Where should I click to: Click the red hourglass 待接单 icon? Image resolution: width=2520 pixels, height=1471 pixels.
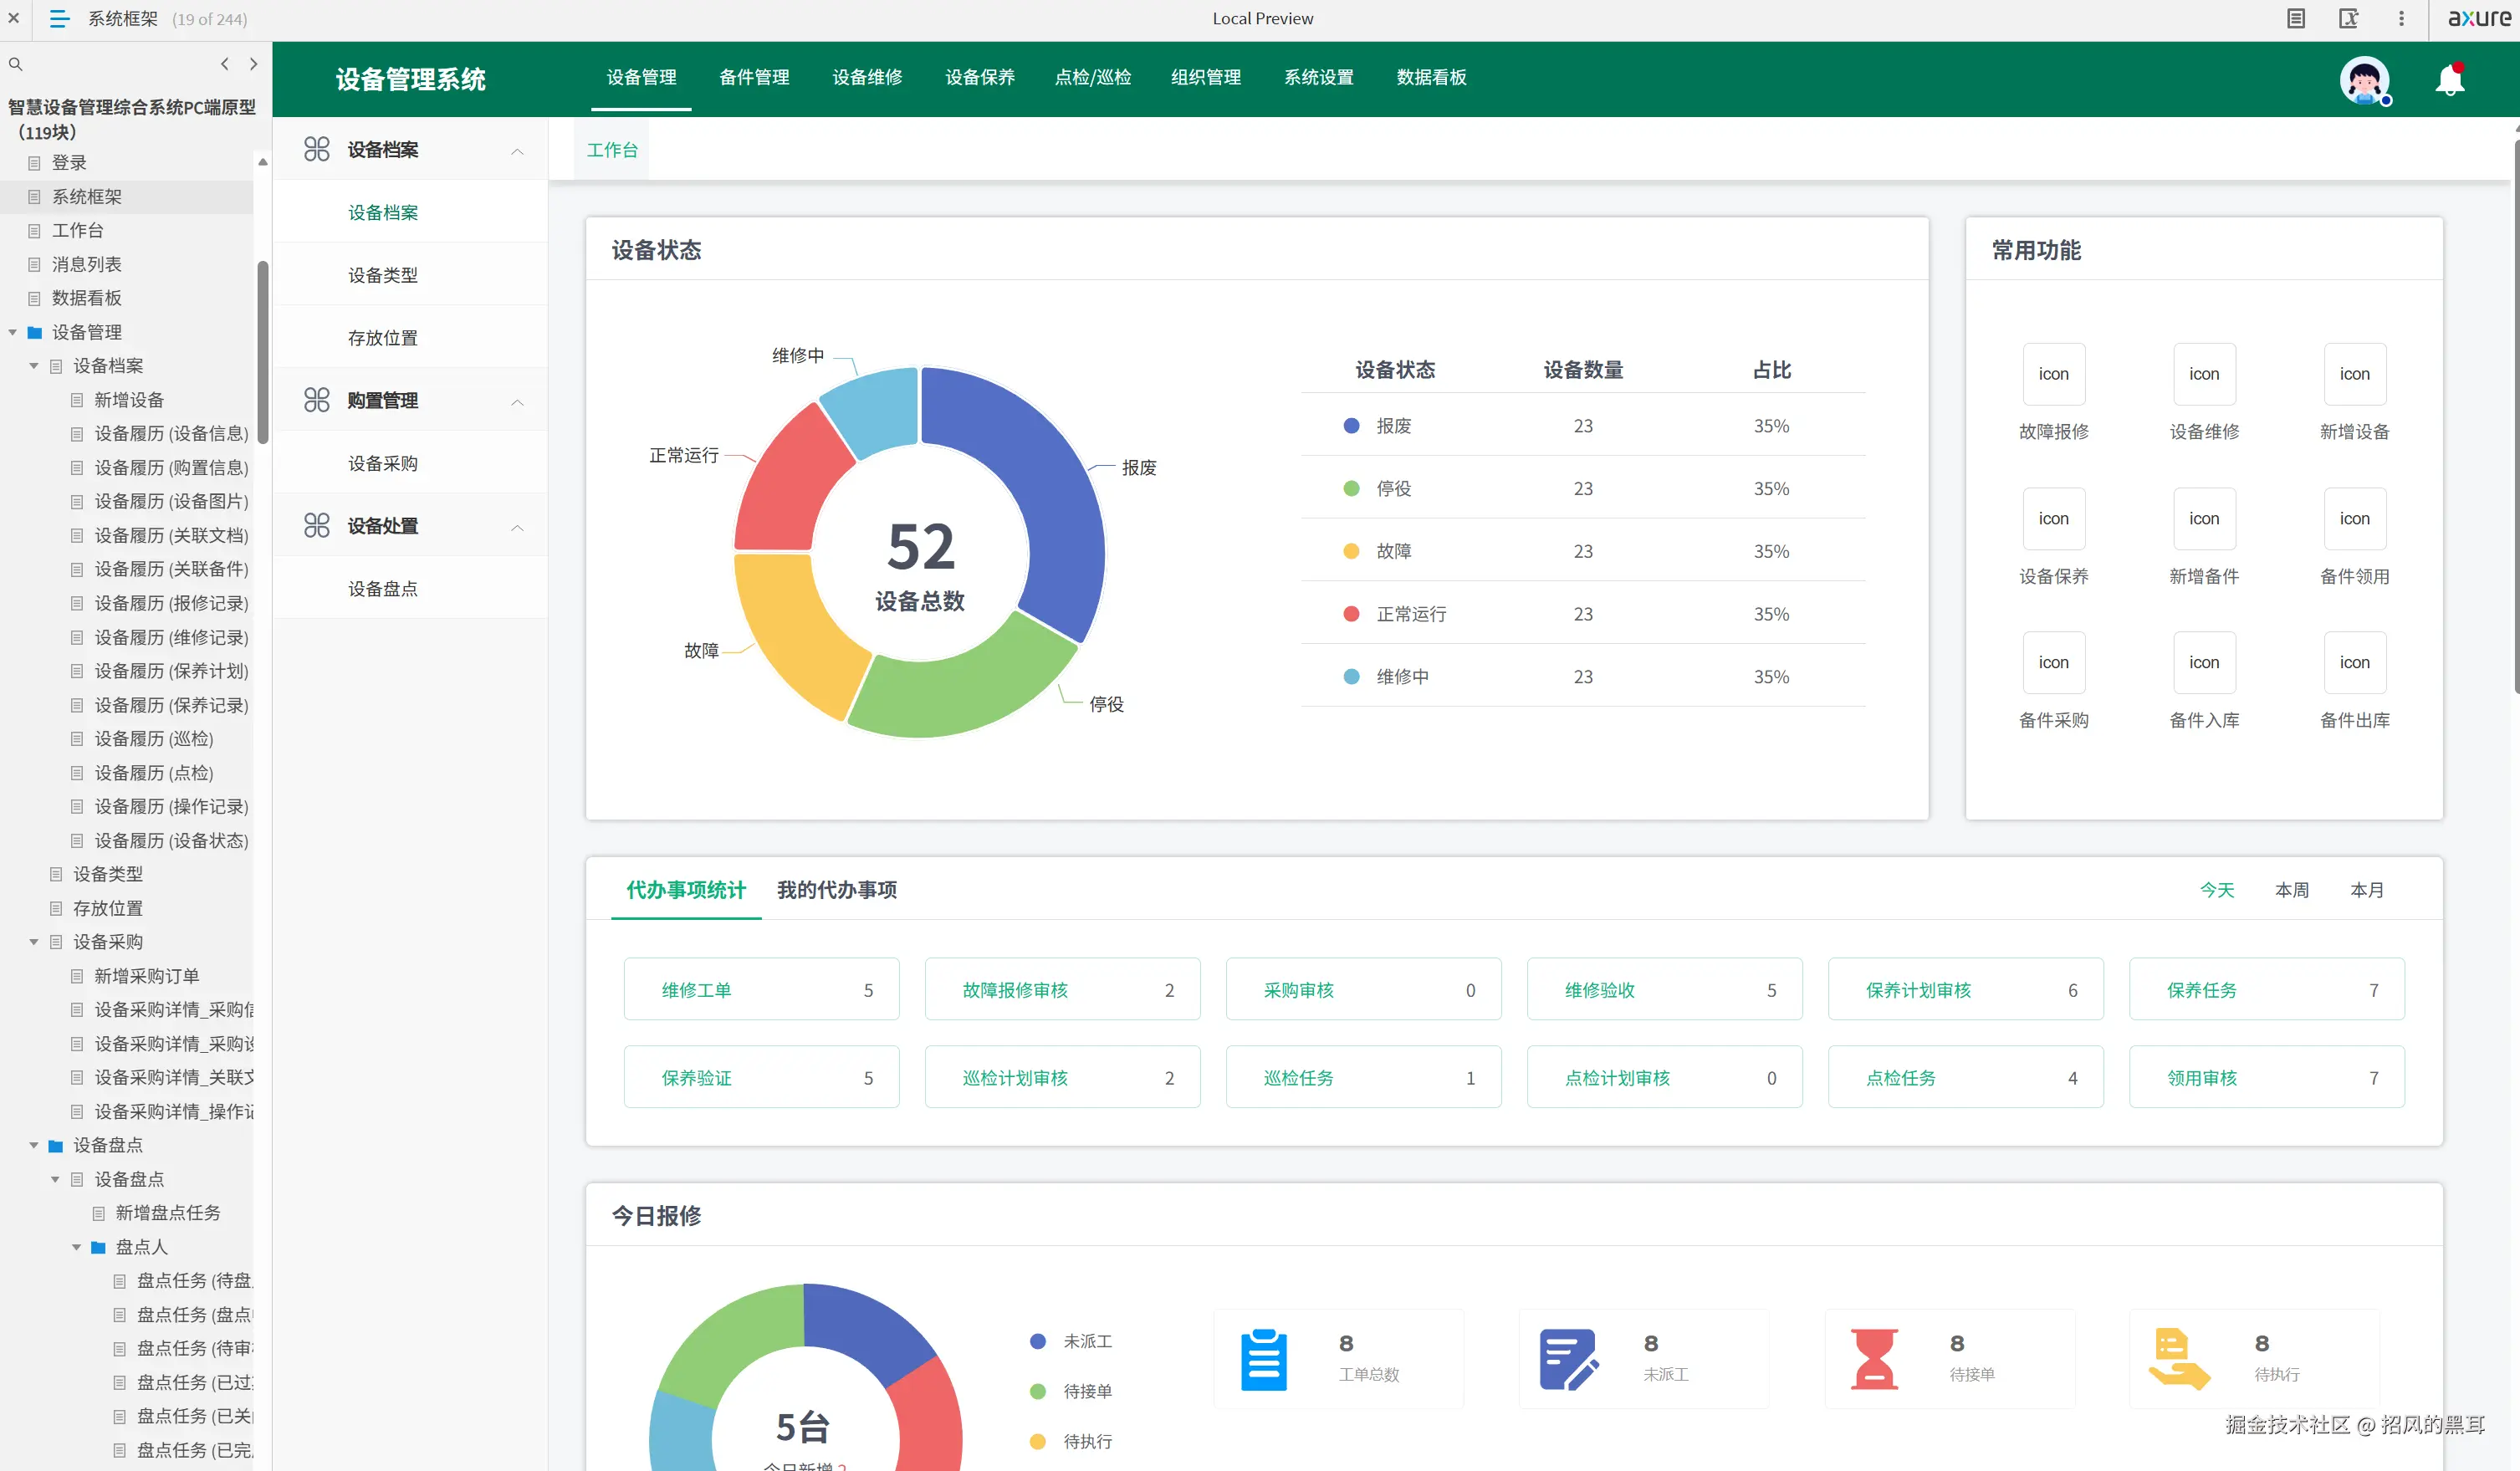coord(1873,1359)
